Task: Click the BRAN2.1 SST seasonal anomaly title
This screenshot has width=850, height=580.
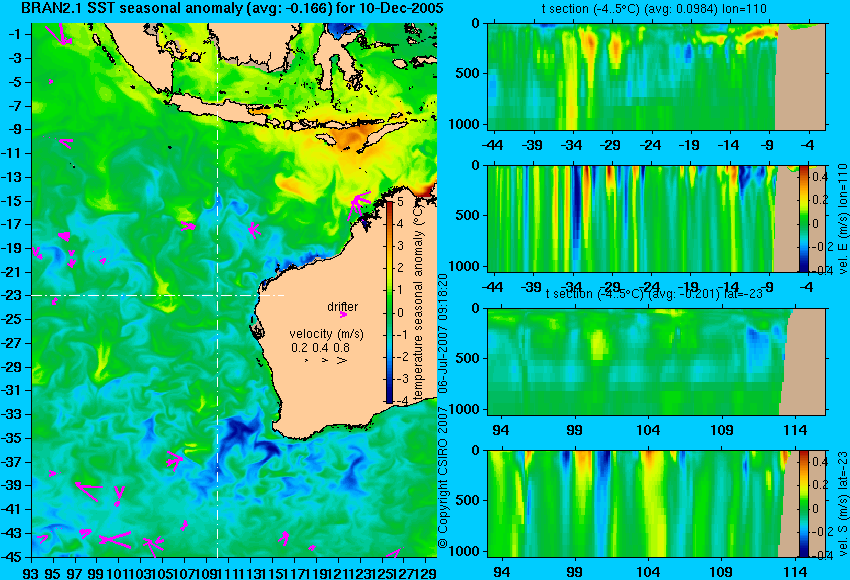Action: point(233,8)
